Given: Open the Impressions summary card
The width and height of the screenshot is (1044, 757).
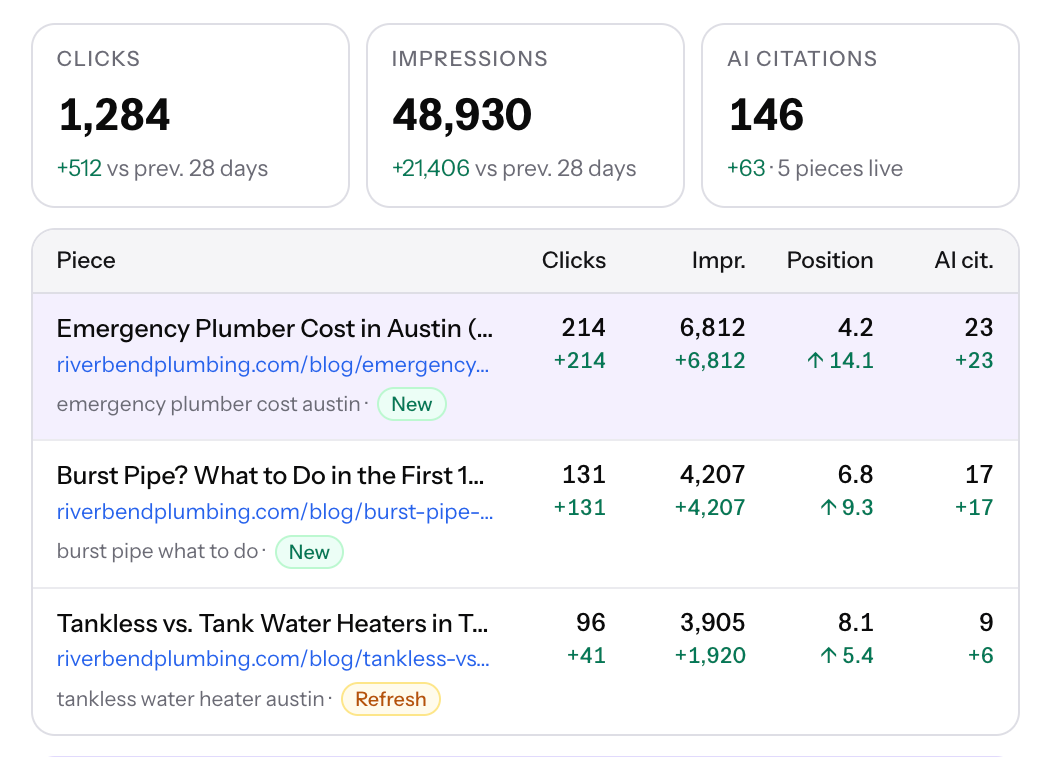Looking at the screenshot, I should [x=525, y=116].
